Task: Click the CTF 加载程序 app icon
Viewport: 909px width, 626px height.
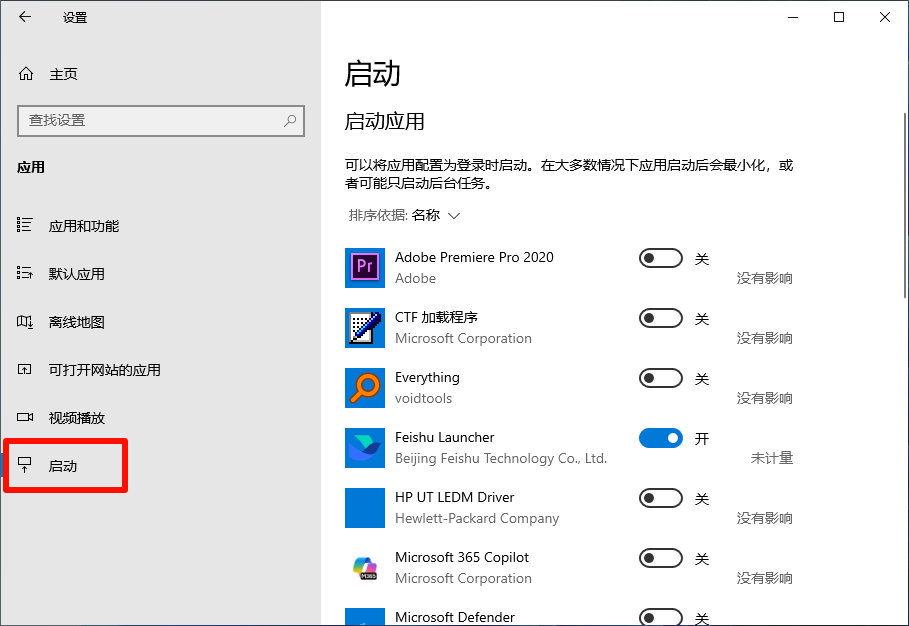Action: click(x=365, y=328)
